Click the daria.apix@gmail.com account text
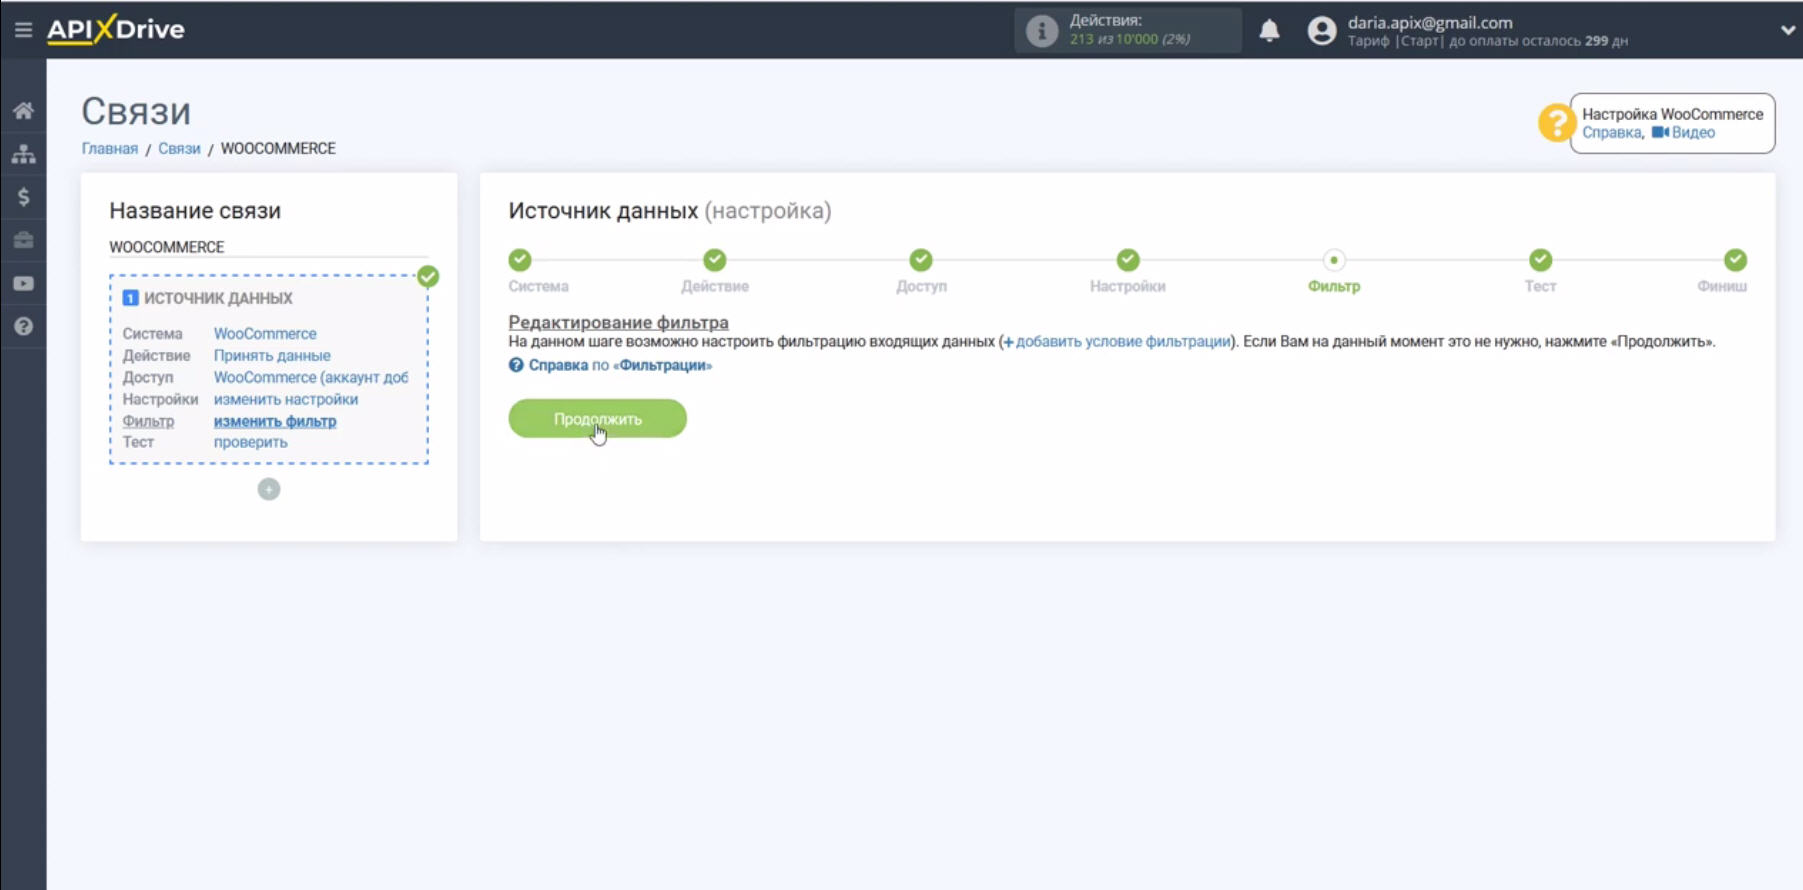Image resolution: width=1803 pixels, height=890 pixels. click(1430, 22)
